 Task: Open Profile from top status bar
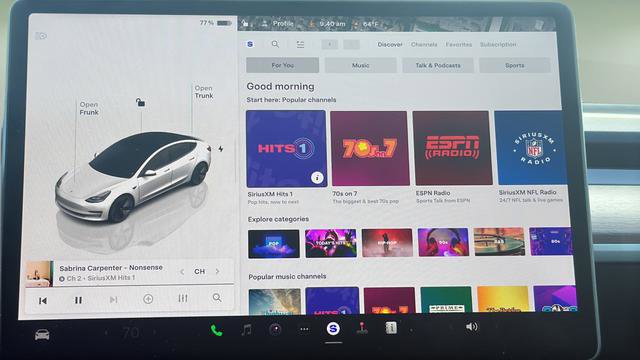pyautogui.click(x=278, y=24)
